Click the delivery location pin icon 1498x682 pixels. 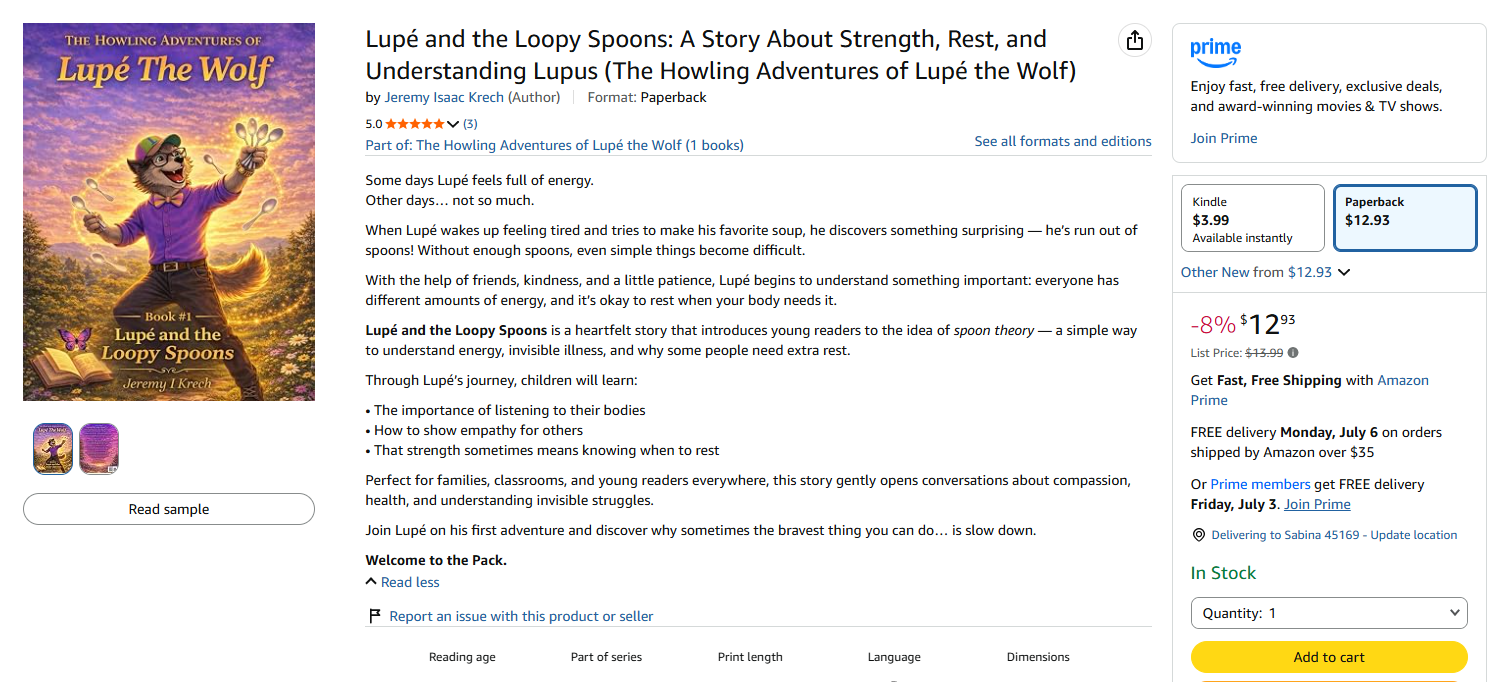tap(1199, 535)
